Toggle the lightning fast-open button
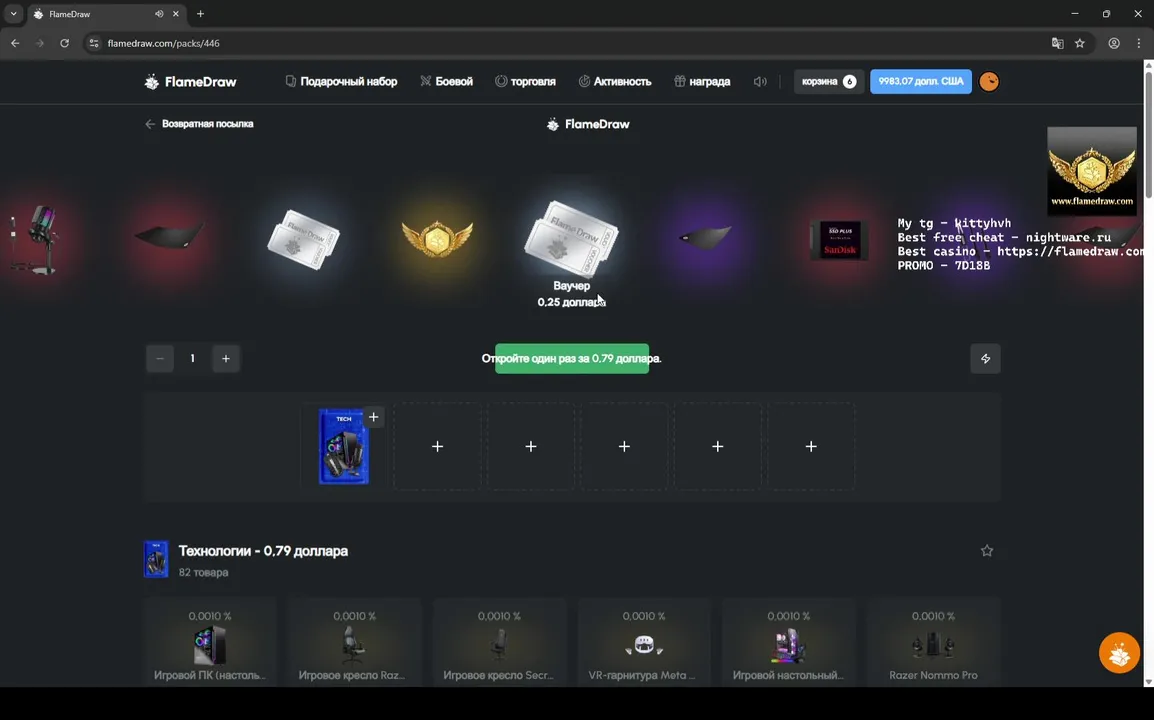Viewport: 1154px width, 720px height. [x=985, y=359]
